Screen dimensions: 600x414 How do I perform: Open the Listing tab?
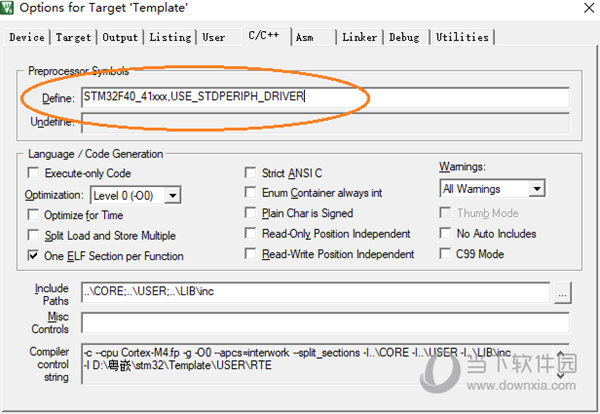pyautogui.click(x=170, y=37)
